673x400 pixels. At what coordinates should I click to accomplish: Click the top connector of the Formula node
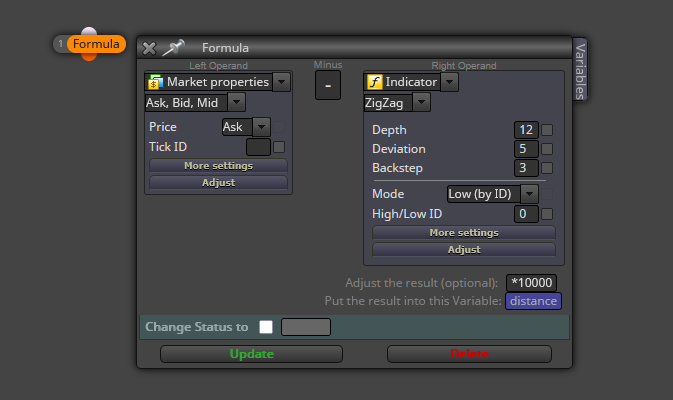[x=89, y=31]
